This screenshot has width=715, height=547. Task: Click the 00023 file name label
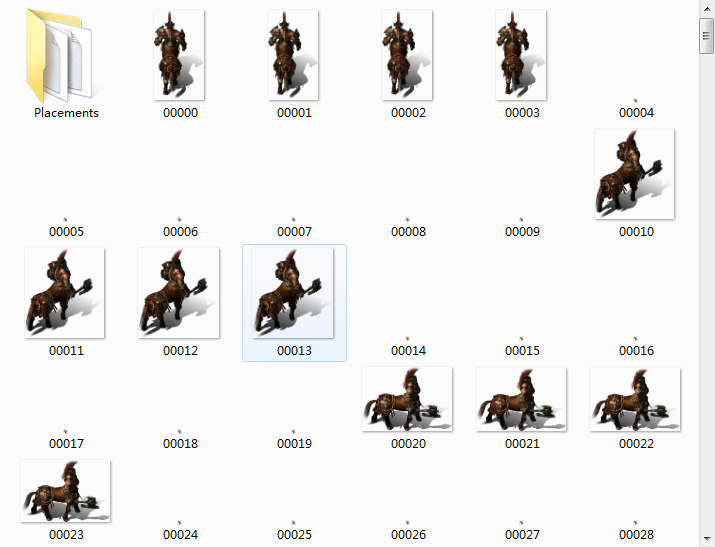click(67, 534)
